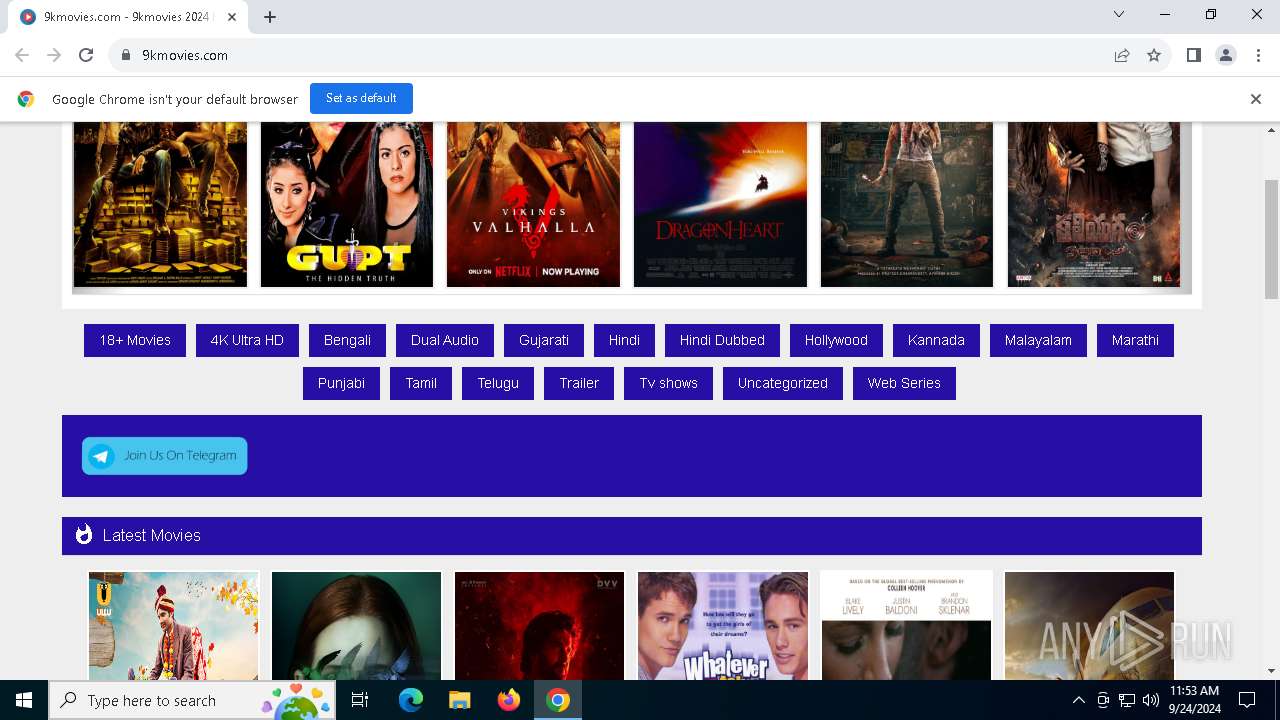
Task: View site information lock icon
Action: tap(126, 55)
